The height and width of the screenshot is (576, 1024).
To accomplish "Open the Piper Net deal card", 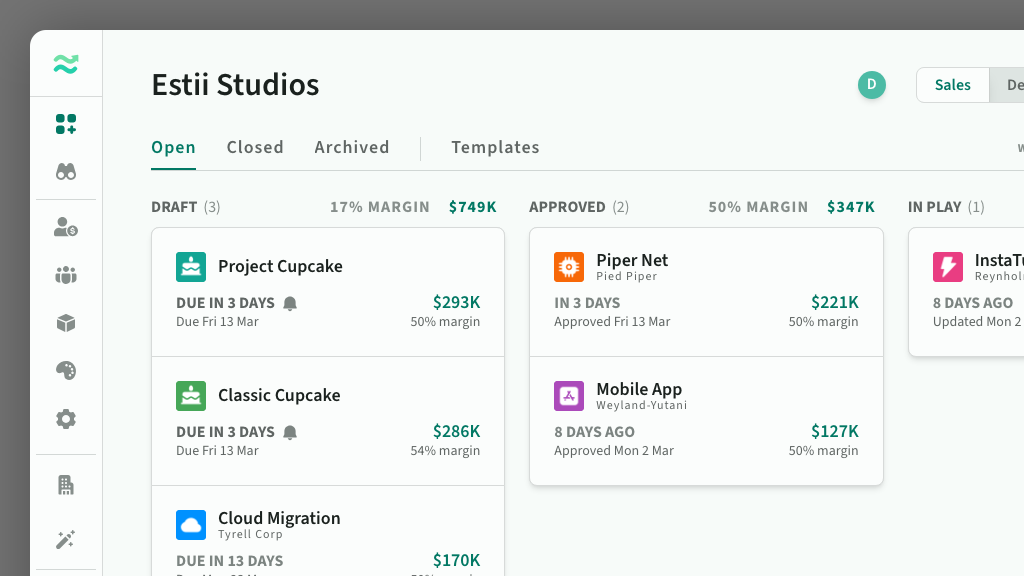I will [x=706, y=291].
